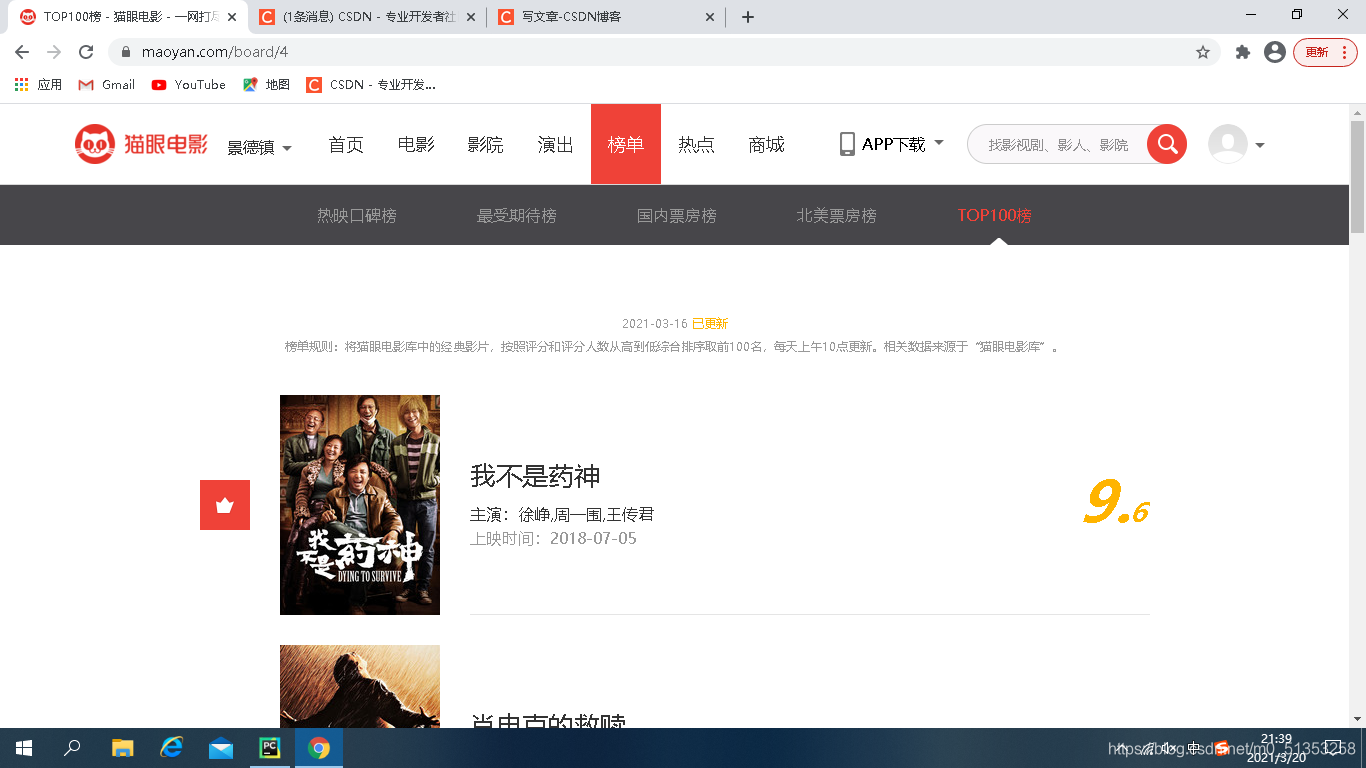Switch to the 热映口碑榜 tab
1366x768 pixels.
pyautogui.click(x=357, y=215)
